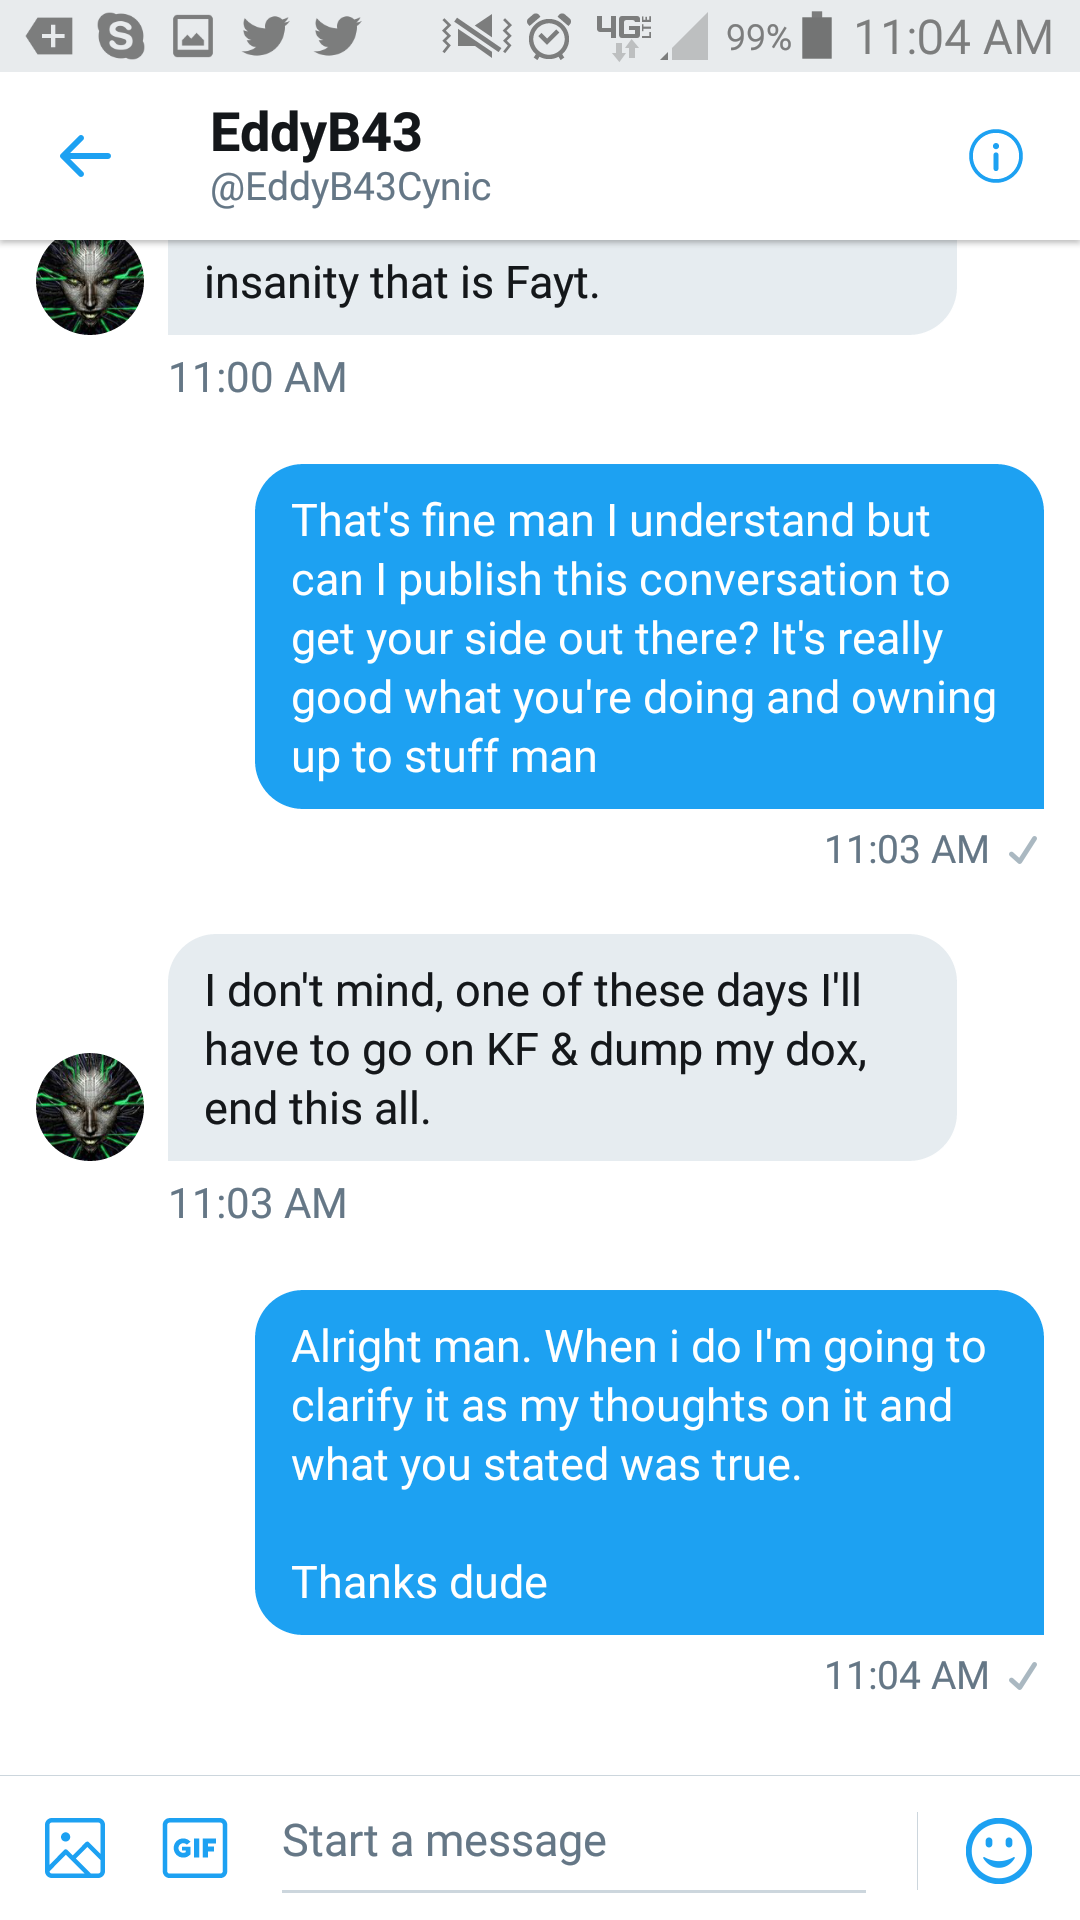Open the emoji smiley picker

(x=998, y=1849)
